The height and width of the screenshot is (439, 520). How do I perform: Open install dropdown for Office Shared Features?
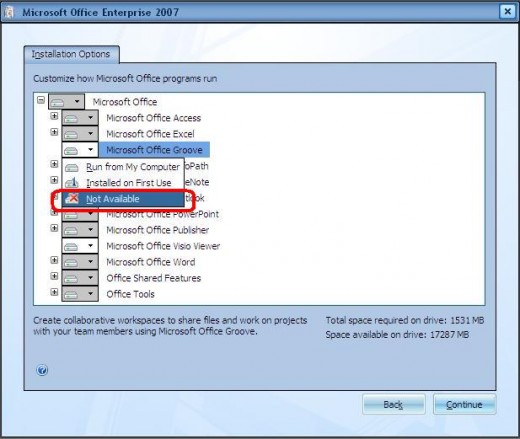pos(80,278)
